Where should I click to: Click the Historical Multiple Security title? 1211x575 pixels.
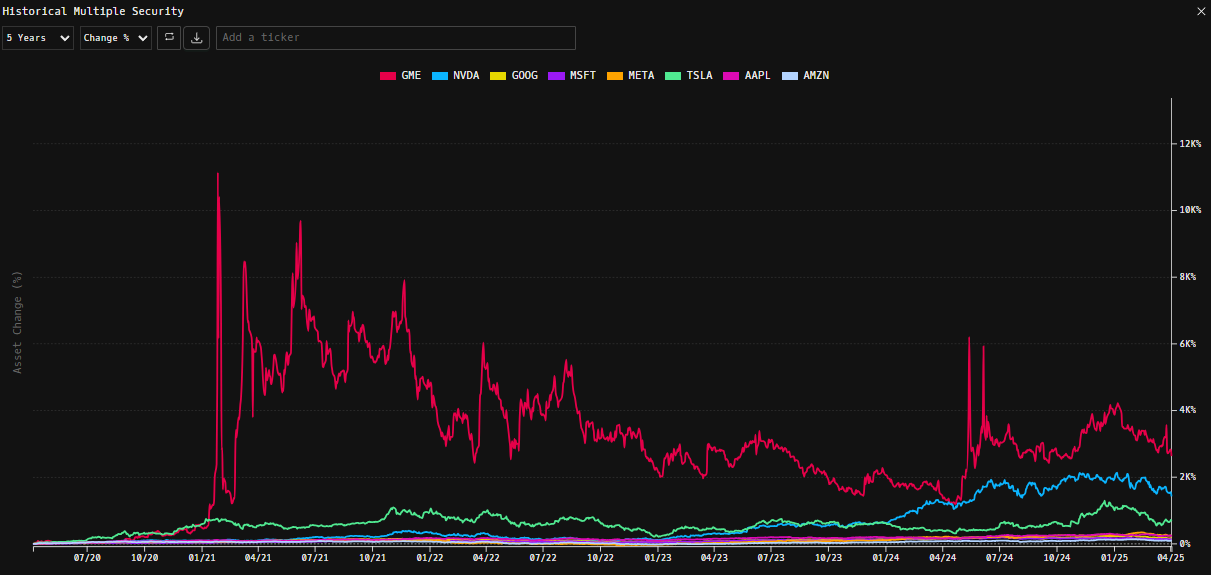tap(94, 11)
